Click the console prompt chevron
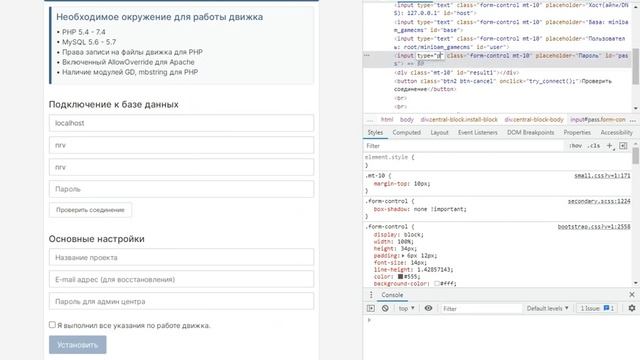Screen dimensions: 640x360 click(369, 320)
